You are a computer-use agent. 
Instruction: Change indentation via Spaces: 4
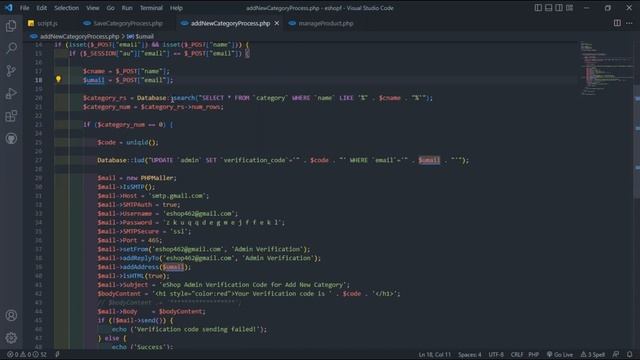click(x=470, y=354)
